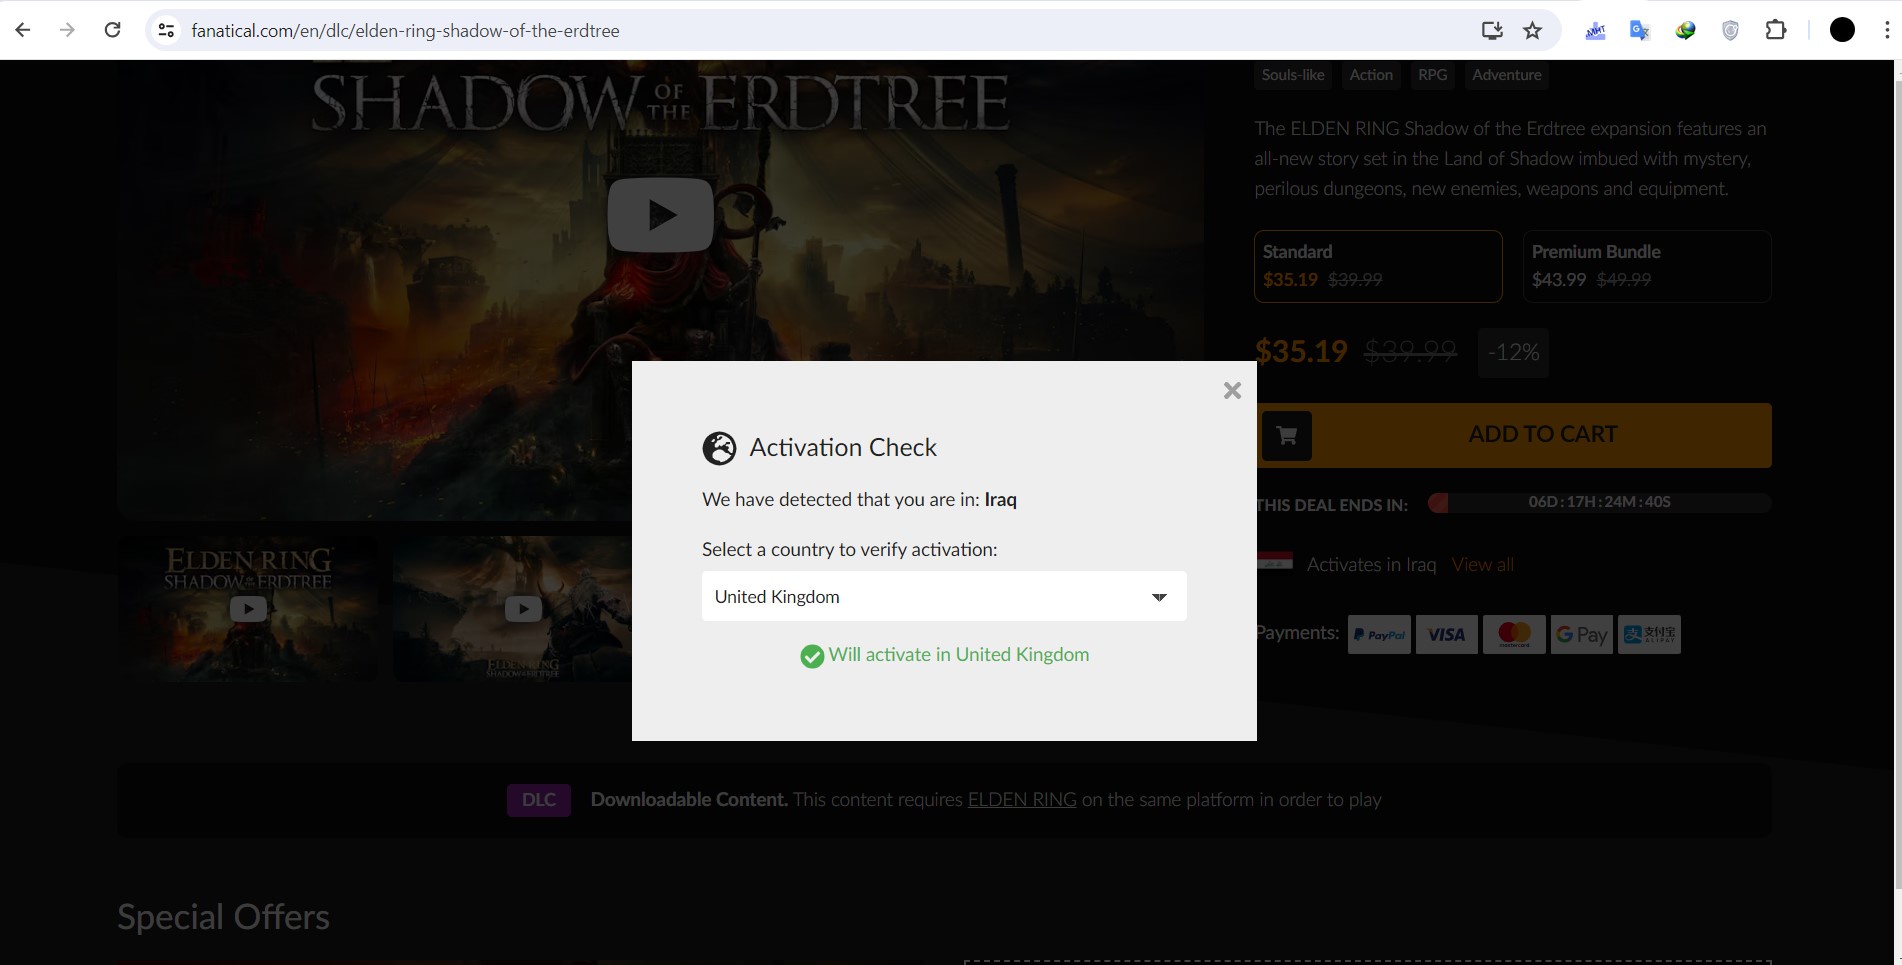Click the Mastercard payment icon
Viewport: 1902px width, 965px height.
(x=1514, y=634)
